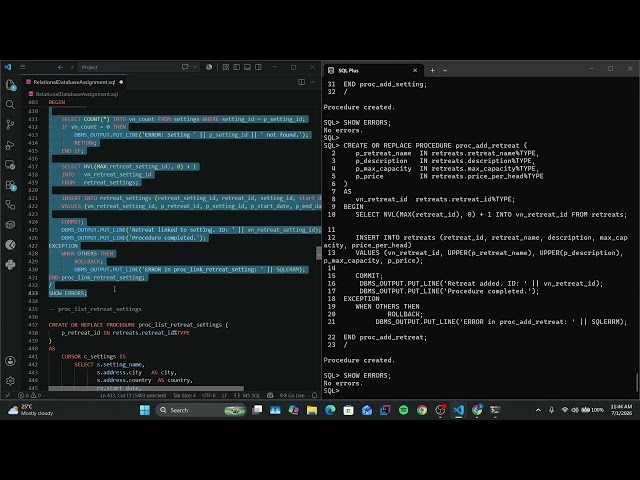Image resolution: width=640 pixels, height=480 pixels.
Task: Split the editor to the right
Action: point(301,82)
